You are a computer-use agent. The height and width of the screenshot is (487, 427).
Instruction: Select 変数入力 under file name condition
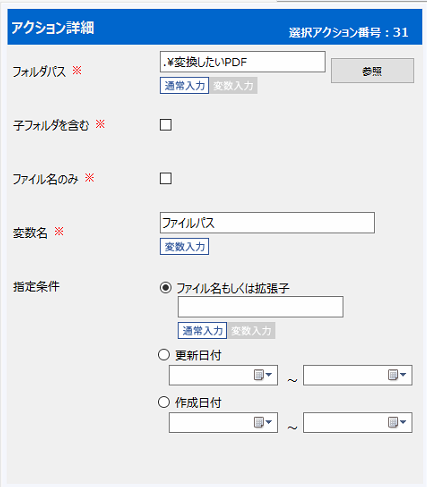[251, 331]
